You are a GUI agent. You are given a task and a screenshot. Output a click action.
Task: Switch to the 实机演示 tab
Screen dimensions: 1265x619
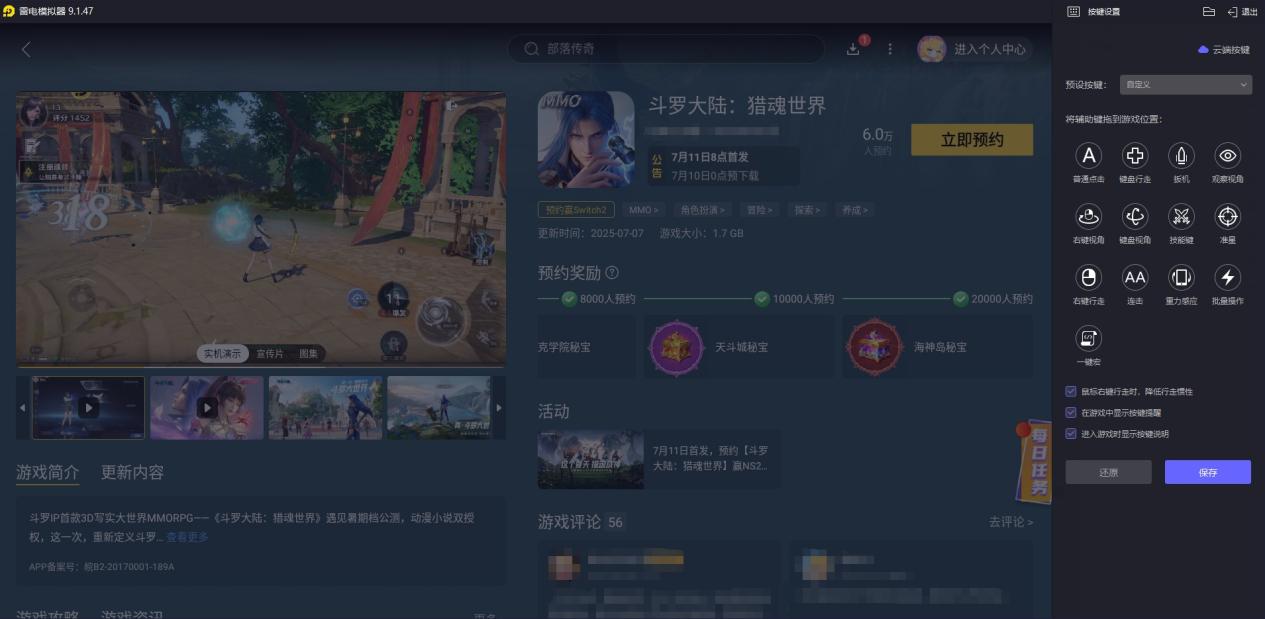point(222,354)
